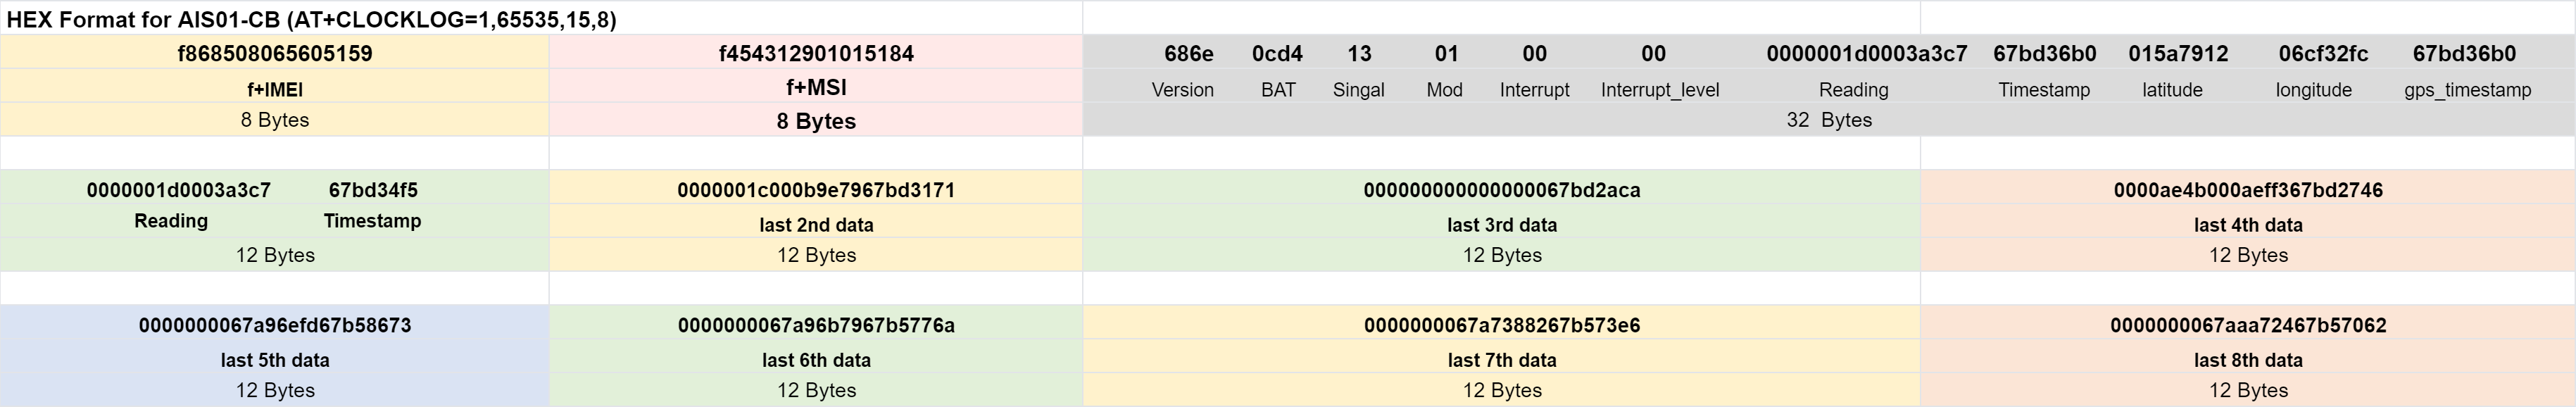Select the HEX Format title cell
Screen dimensions: 2576x407
click(311, 19)
